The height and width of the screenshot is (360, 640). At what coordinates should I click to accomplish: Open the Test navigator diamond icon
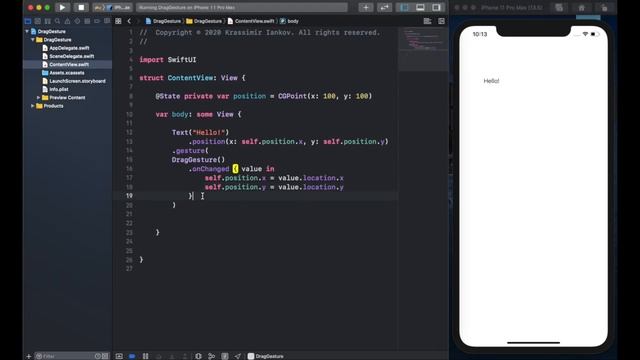pos(77,21)
